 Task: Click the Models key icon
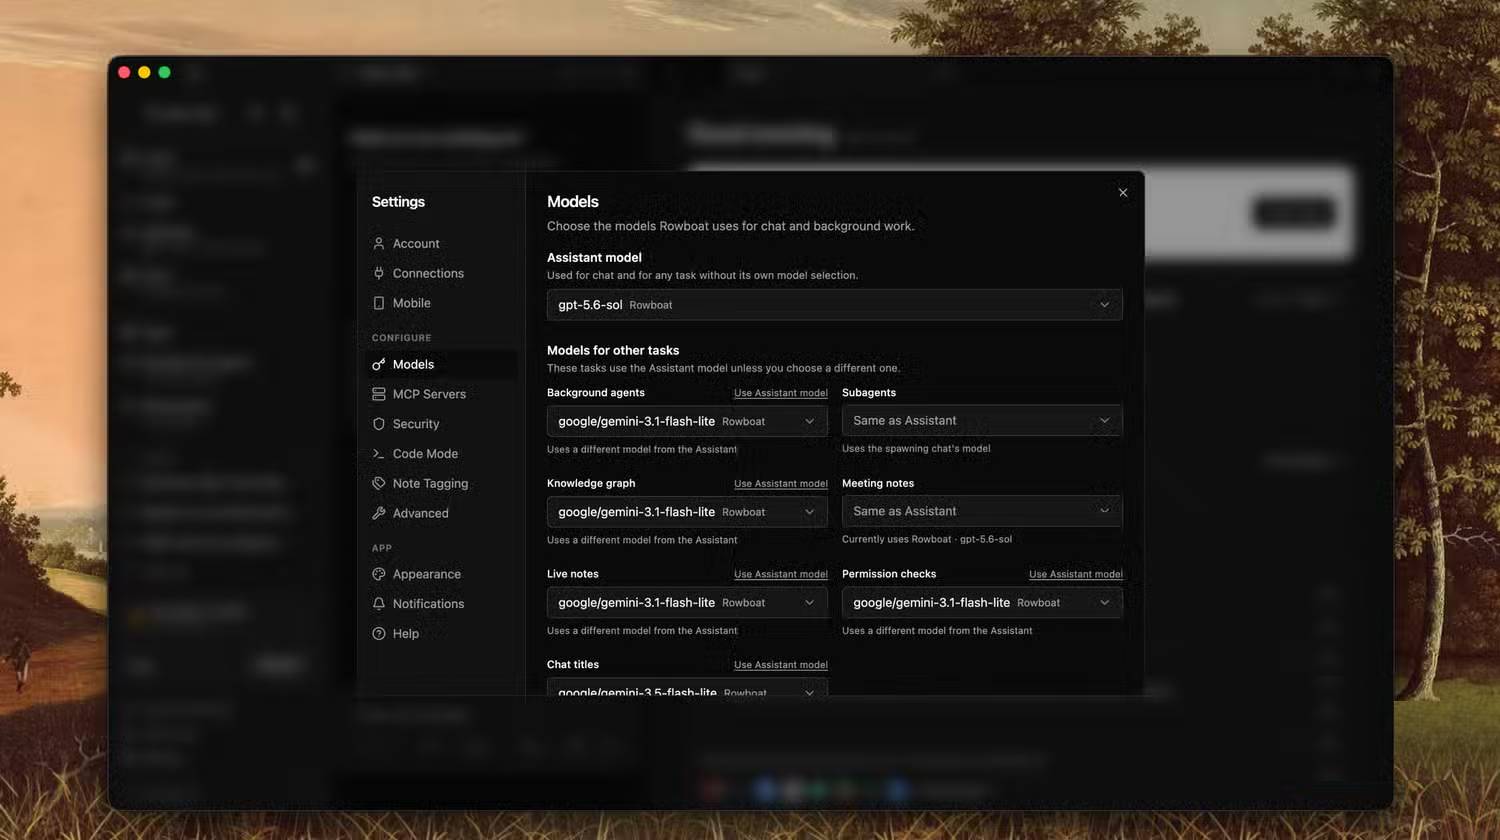(x=379, y=365)
